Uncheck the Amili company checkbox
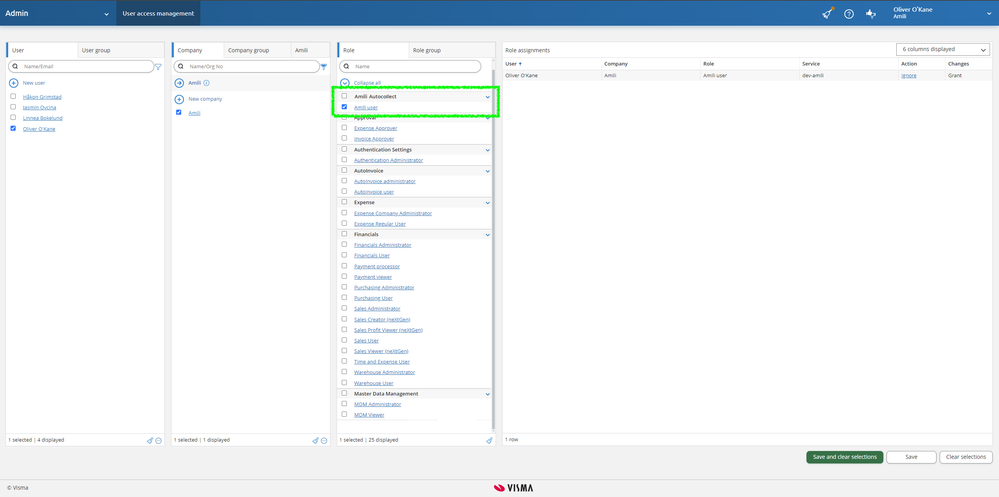The image size is (999, 497). 178,112
